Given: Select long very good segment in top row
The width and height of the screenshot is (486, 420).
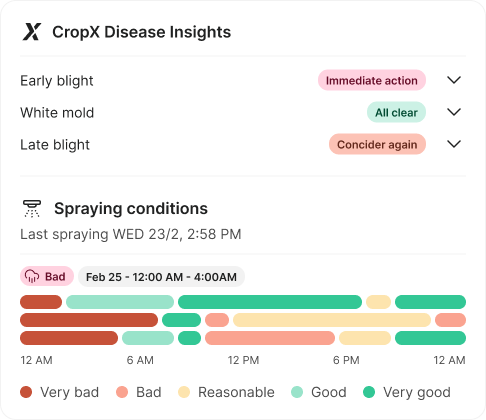Looking at the screenshot, I should tap(270, 302).
